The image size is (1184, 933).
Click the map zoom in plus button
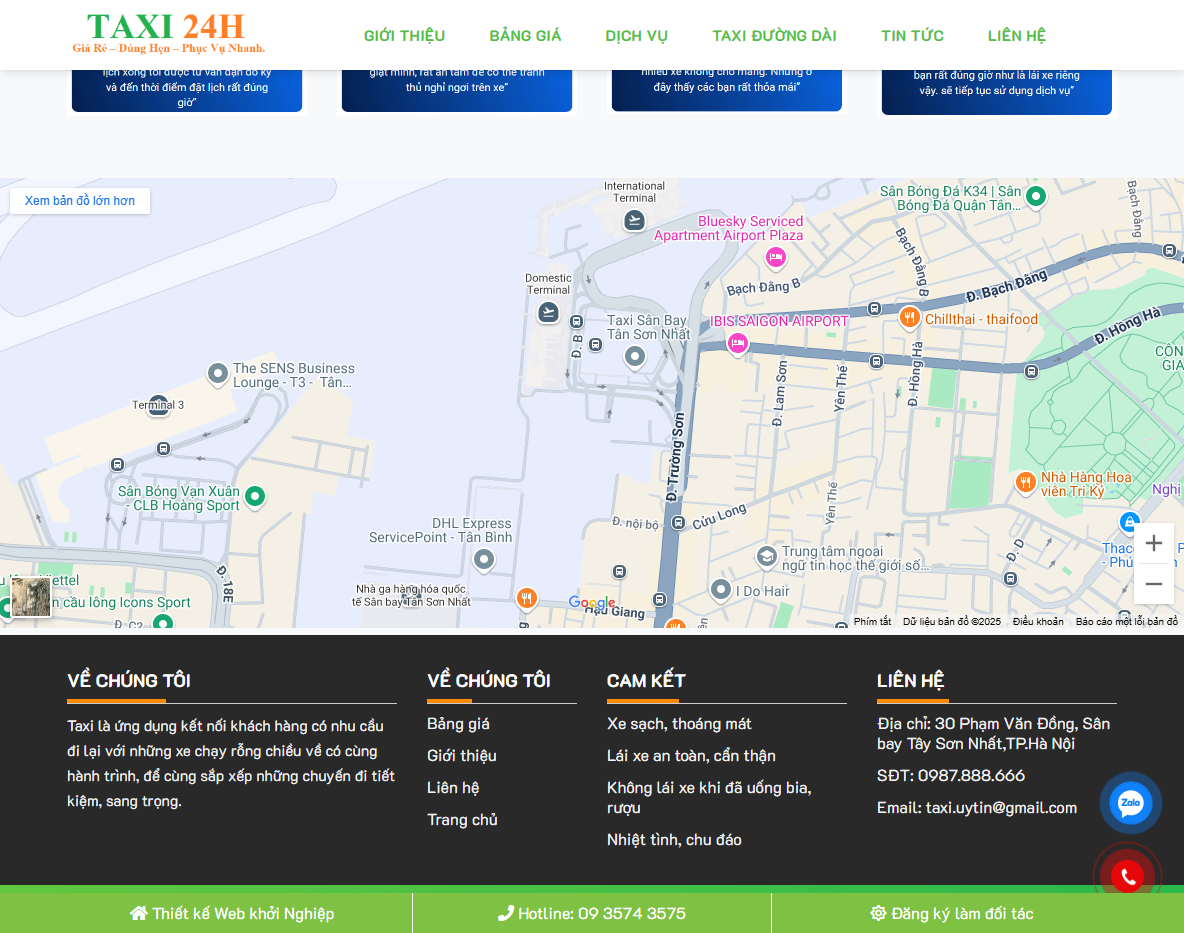(x=1154, y=543)
